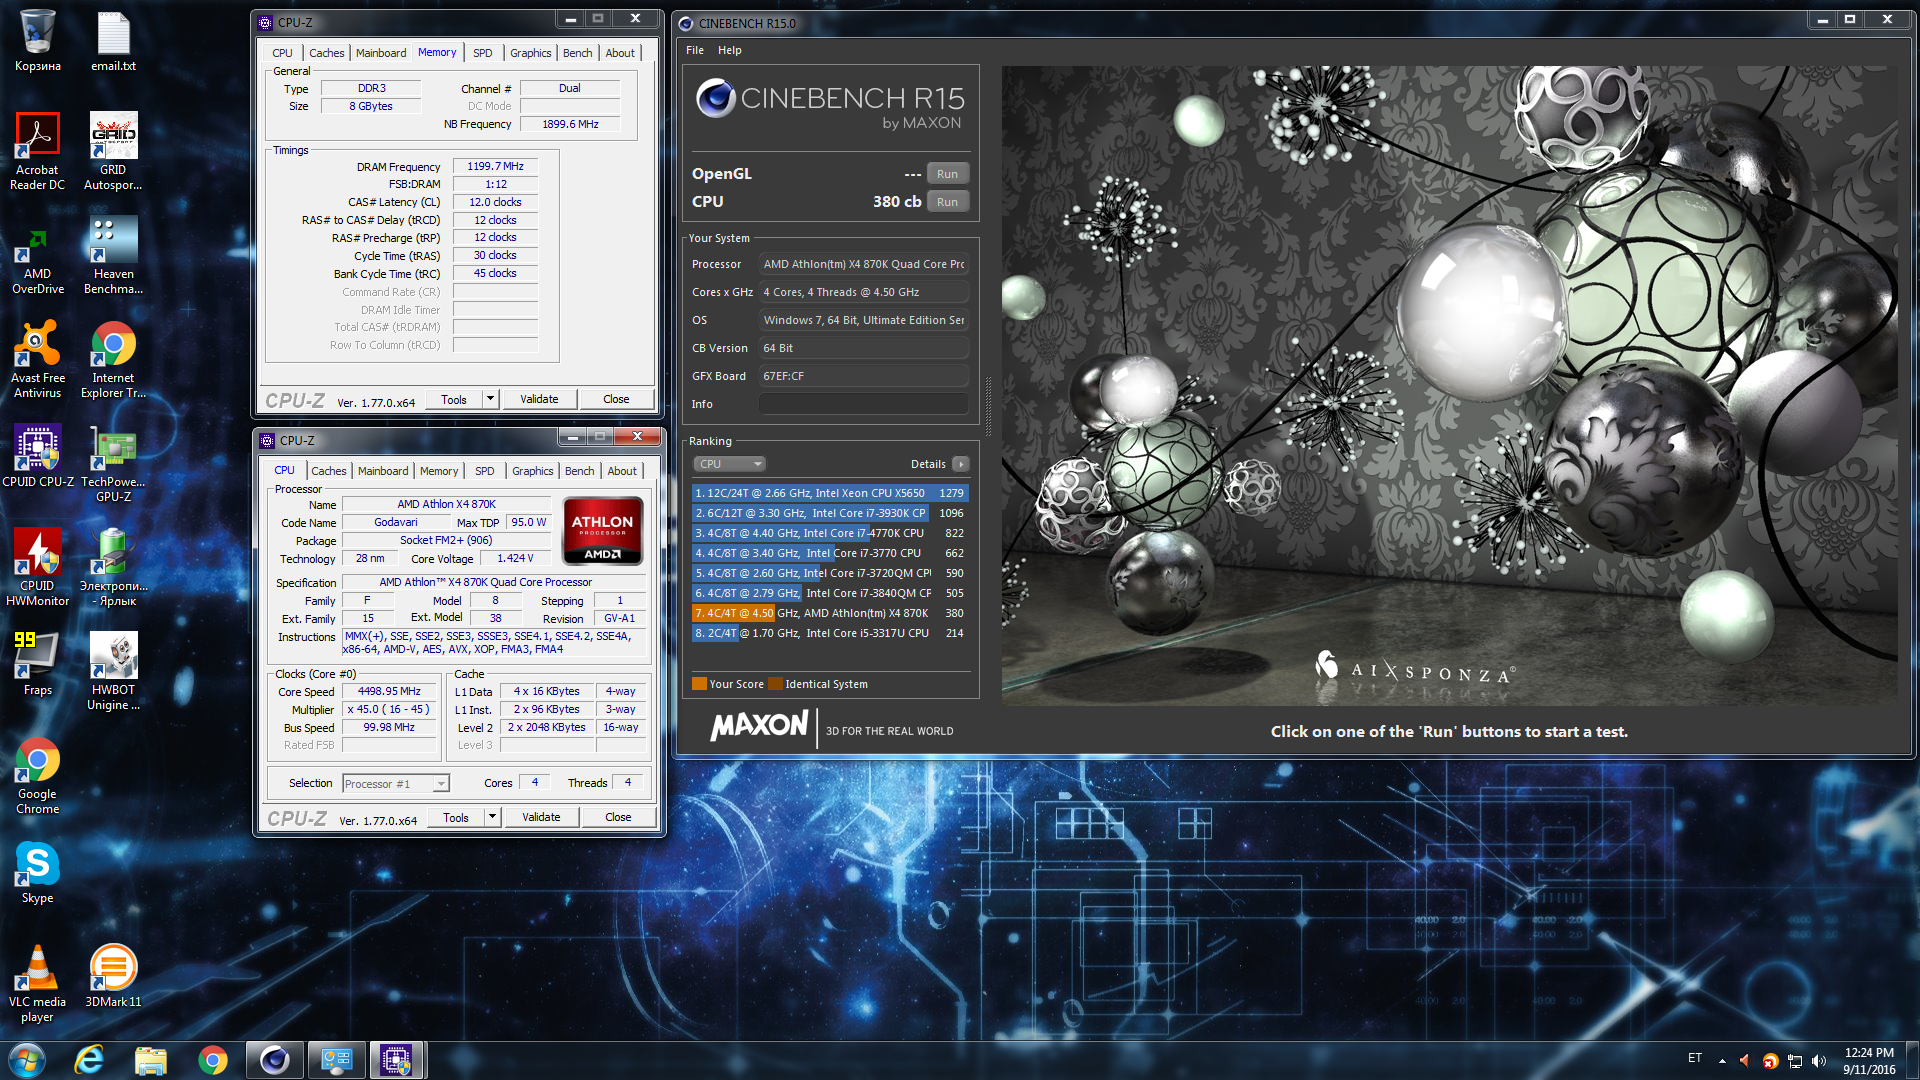Launch Google Chrome desktop shortcut
Screen dimensions: 1920x1080
pos(37,776)
